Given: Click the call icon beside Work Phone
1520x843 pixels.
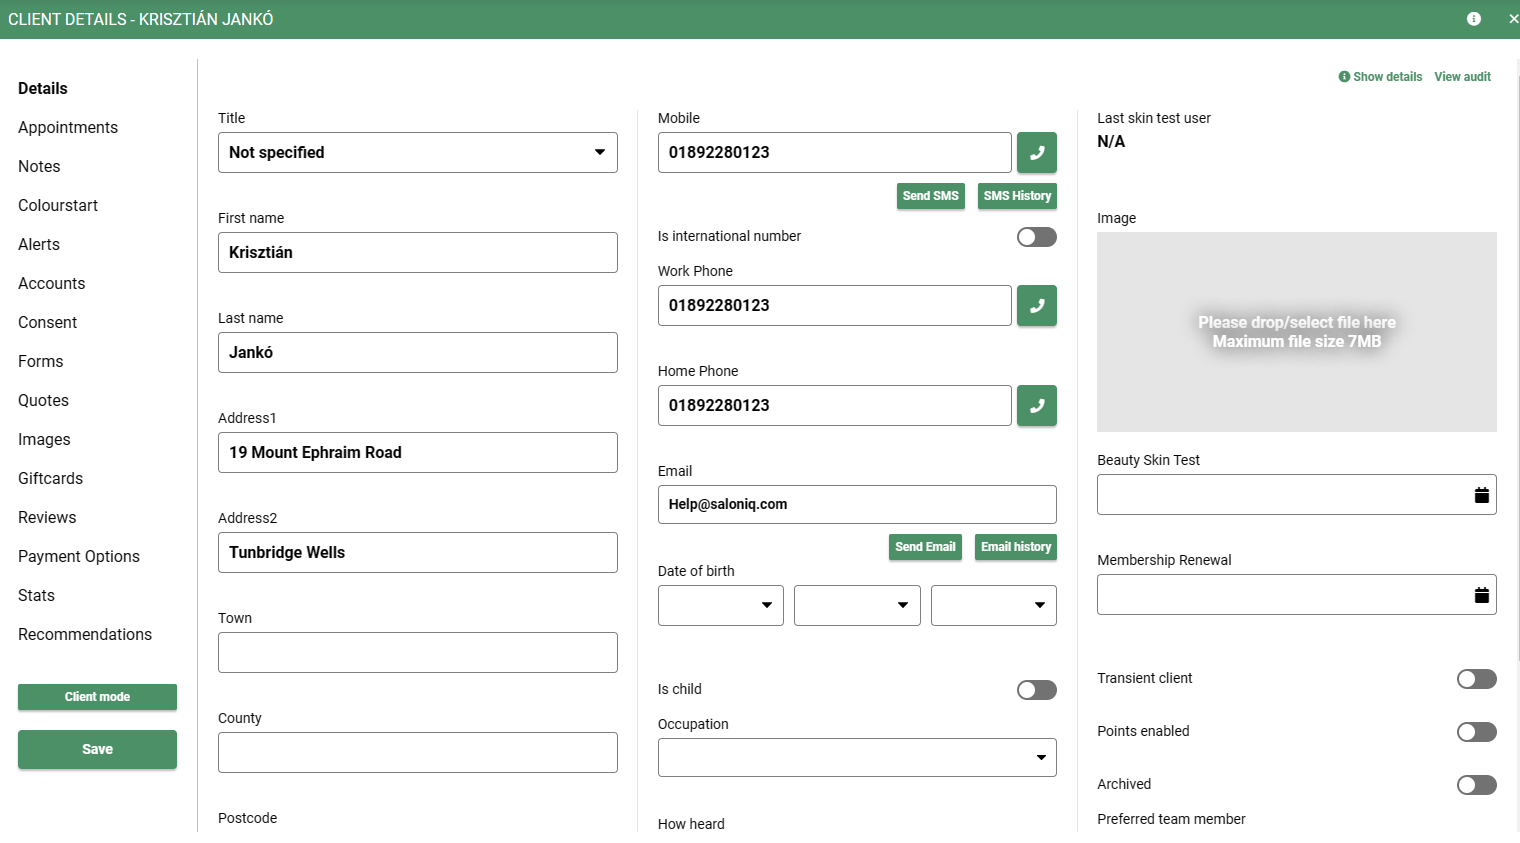Looking at the screenshot, I should 1036,306.
